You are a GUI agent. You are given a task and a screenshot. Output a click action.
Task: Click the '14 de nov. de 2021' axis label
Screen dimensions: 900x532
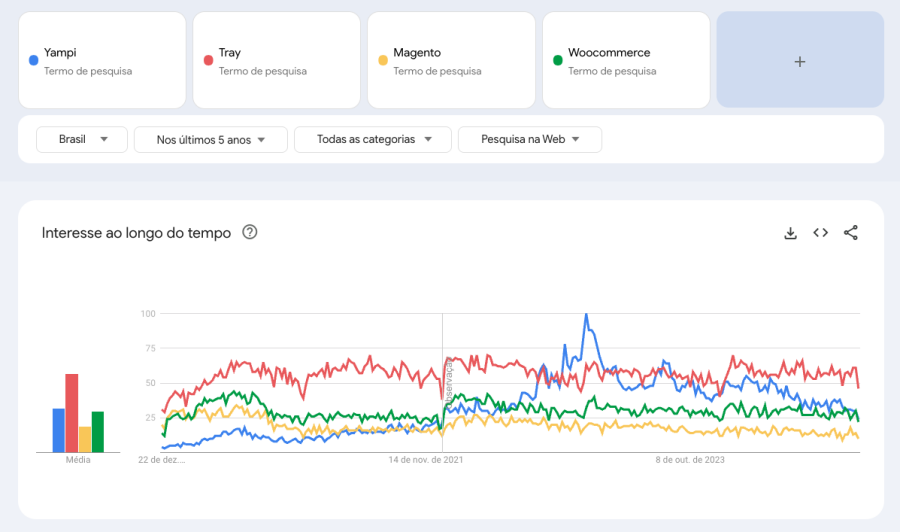(425, 460)
